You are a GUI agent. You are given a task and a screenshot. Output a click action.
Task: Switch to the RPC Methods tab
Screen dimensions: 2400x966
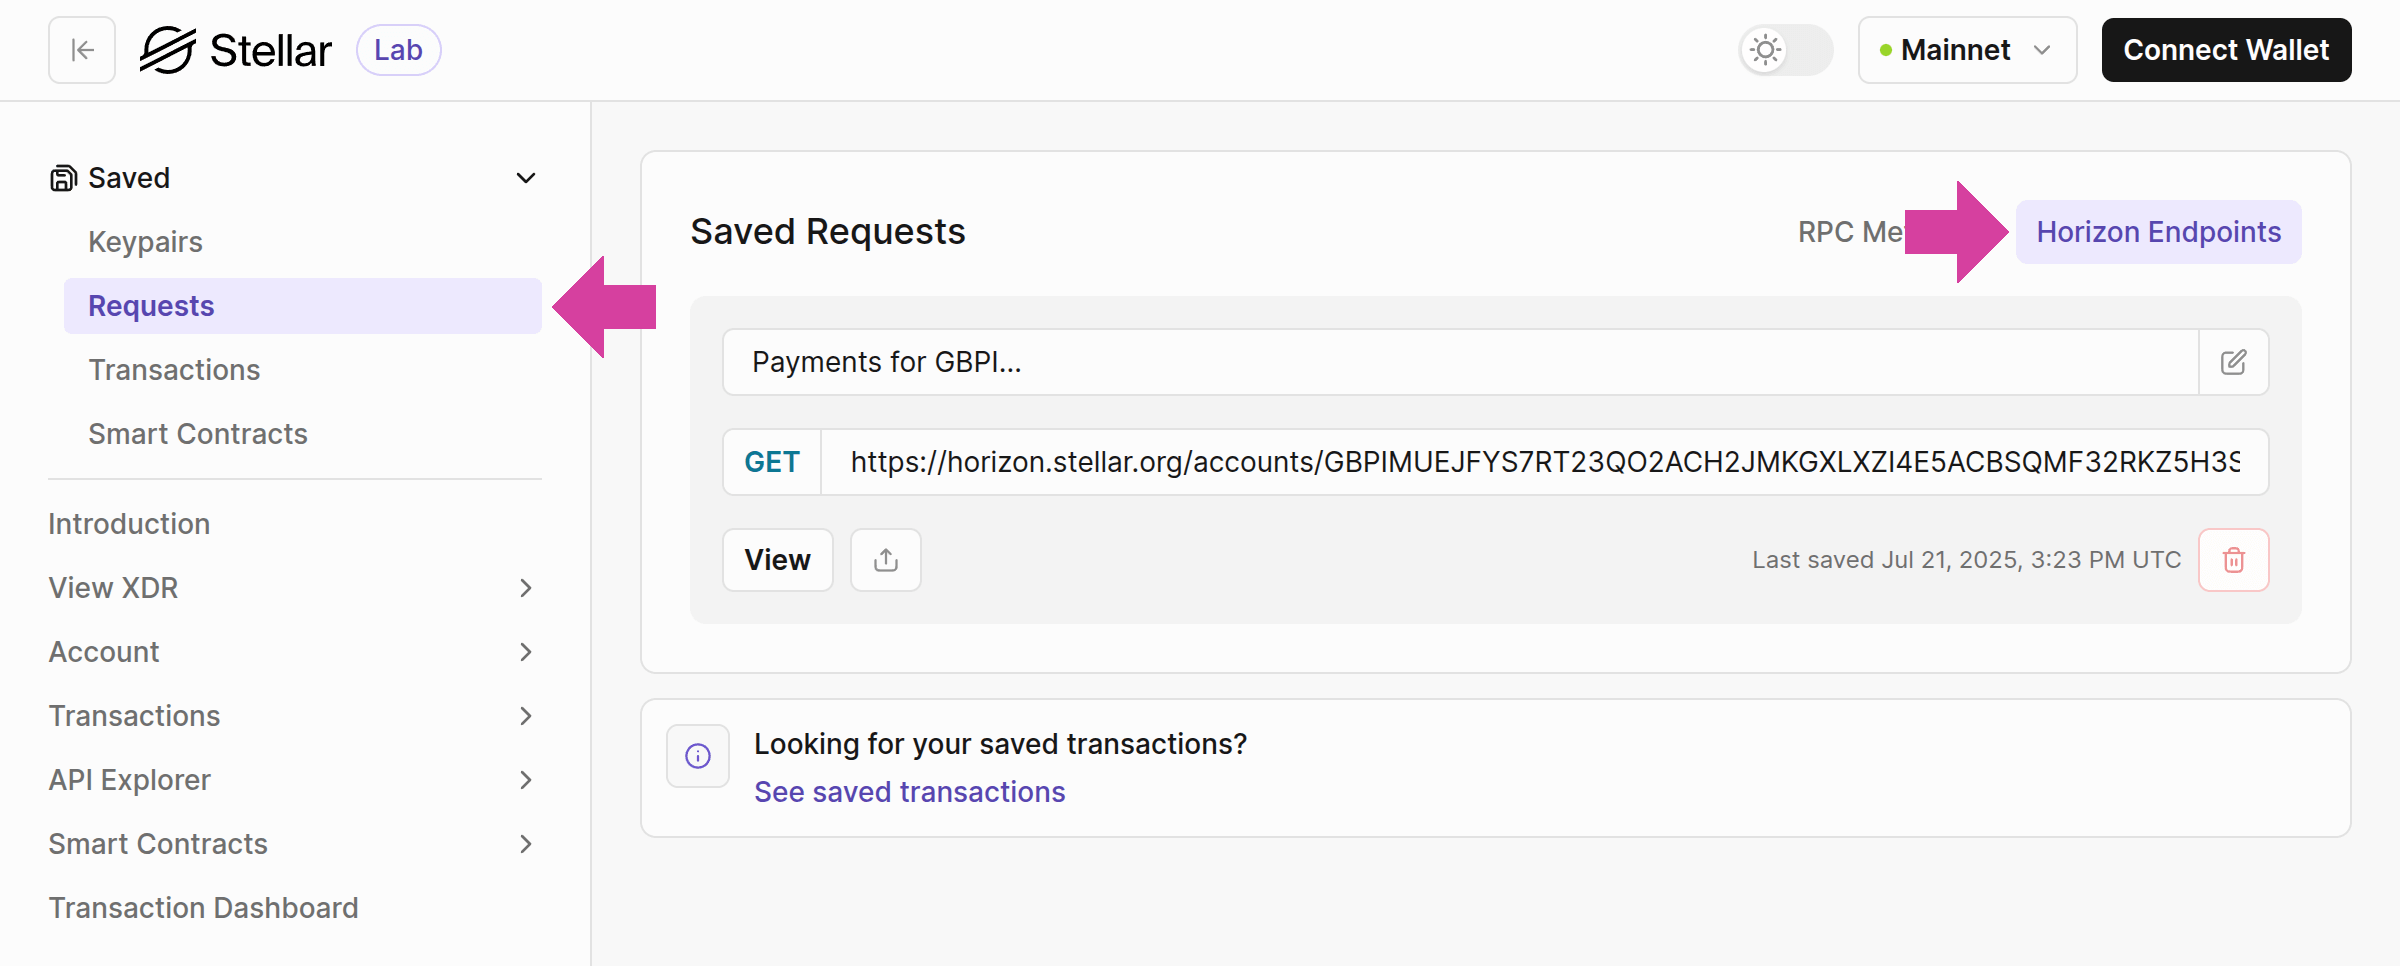[x=1848, y=232]
